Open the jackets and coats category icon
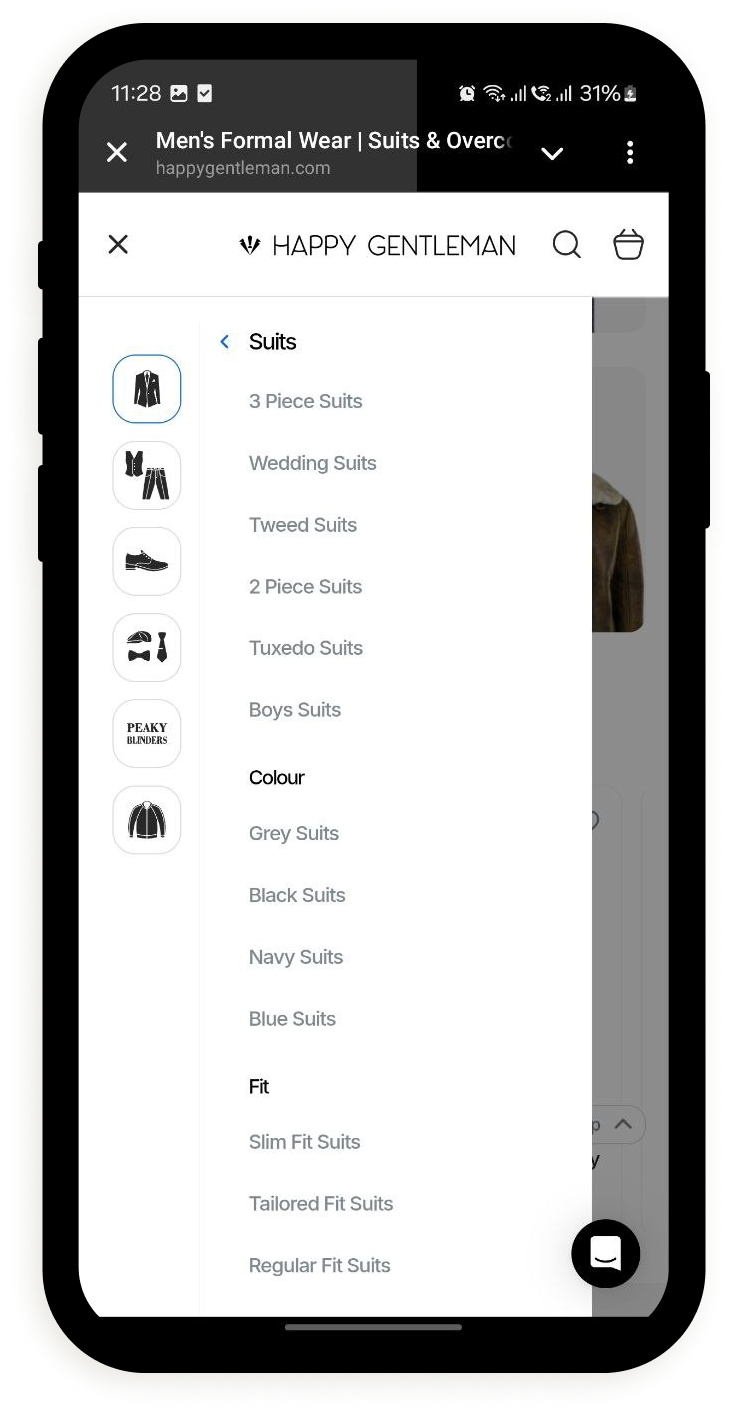Image resolution: width=733 pixels, height=1411 pixels. coord(147,820)
